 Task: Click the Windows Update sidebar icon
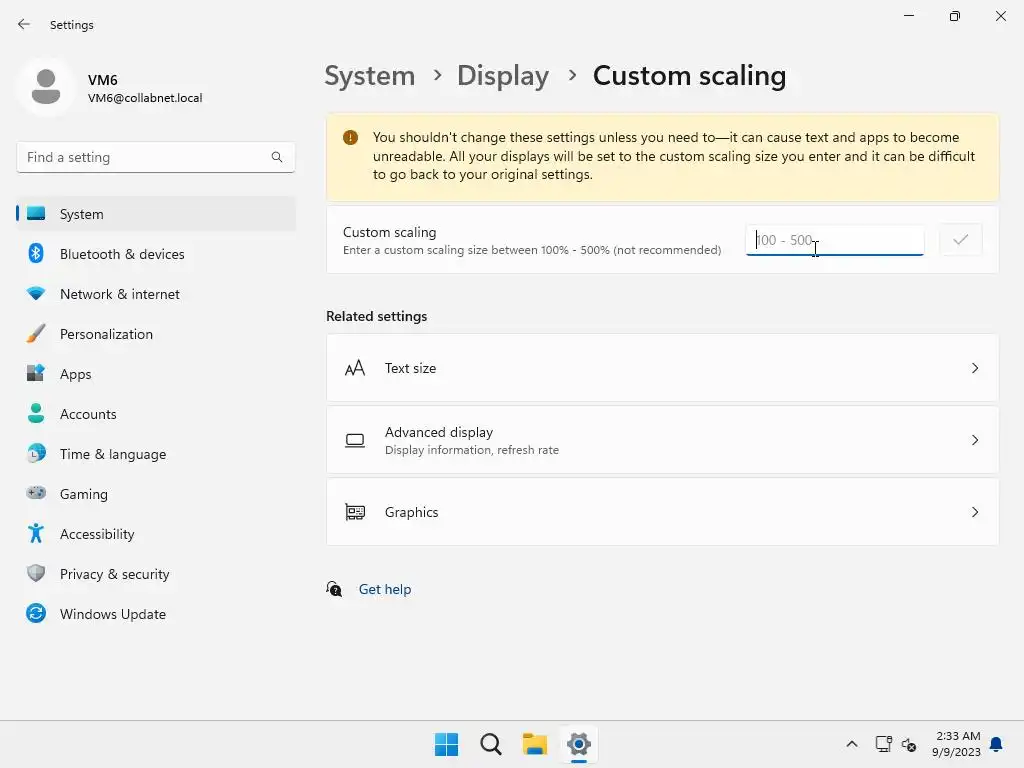36,614
